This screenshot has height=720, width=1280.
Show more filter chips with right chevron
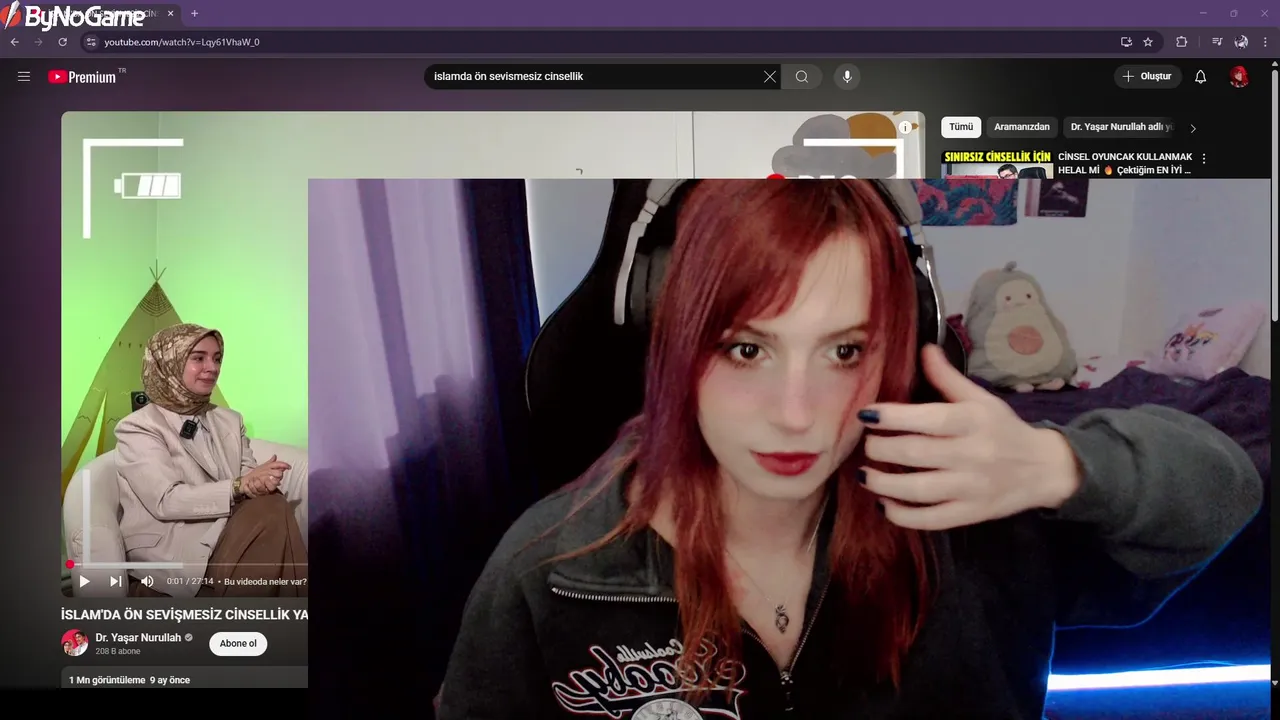tap(1193, 128)
